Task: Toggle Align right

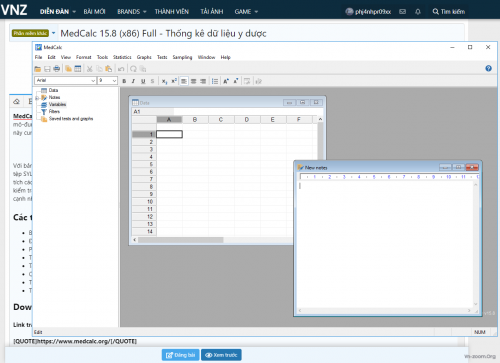Action: click(203, 81)
